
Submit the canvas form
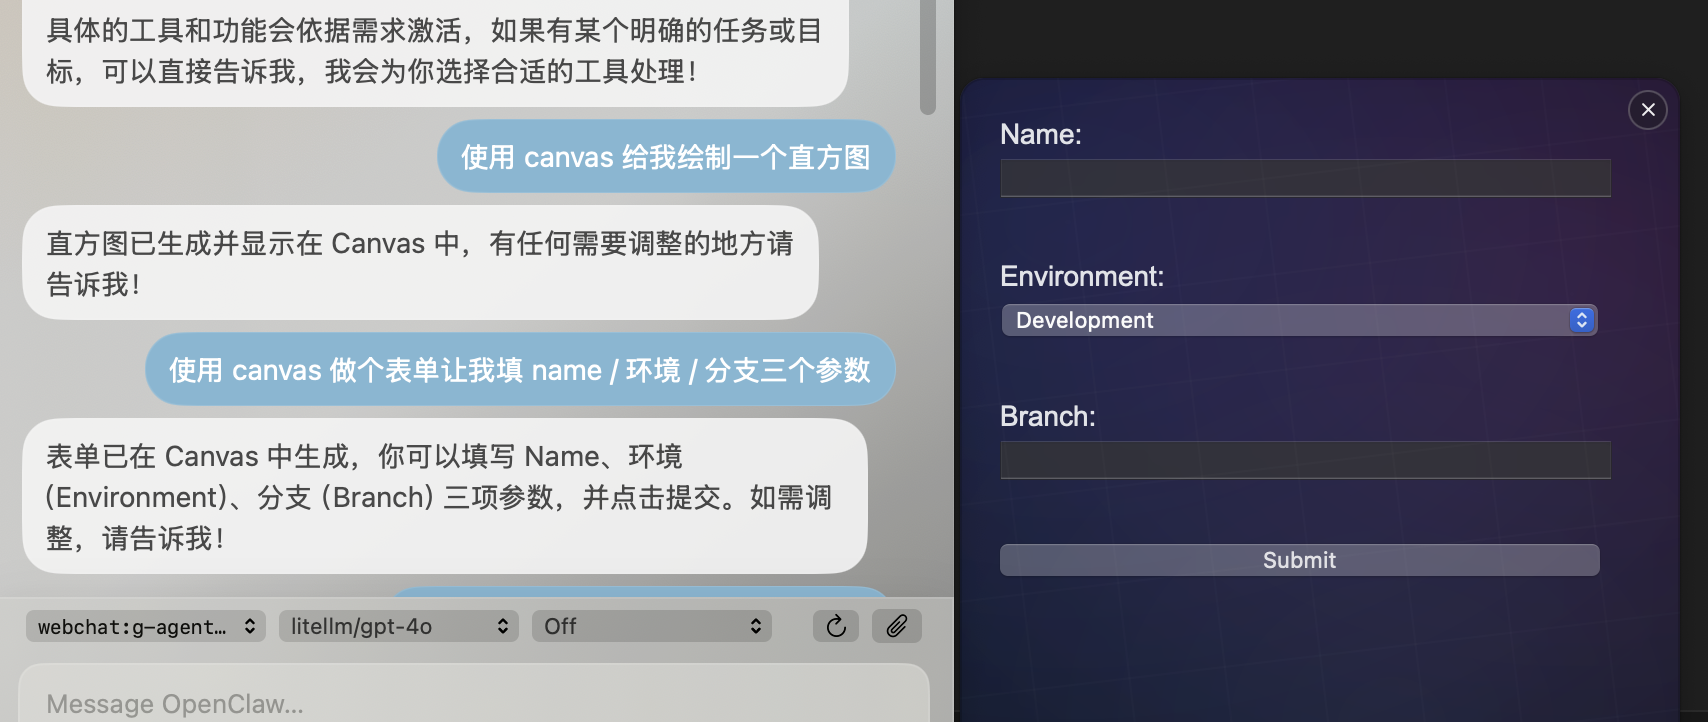1299,560
